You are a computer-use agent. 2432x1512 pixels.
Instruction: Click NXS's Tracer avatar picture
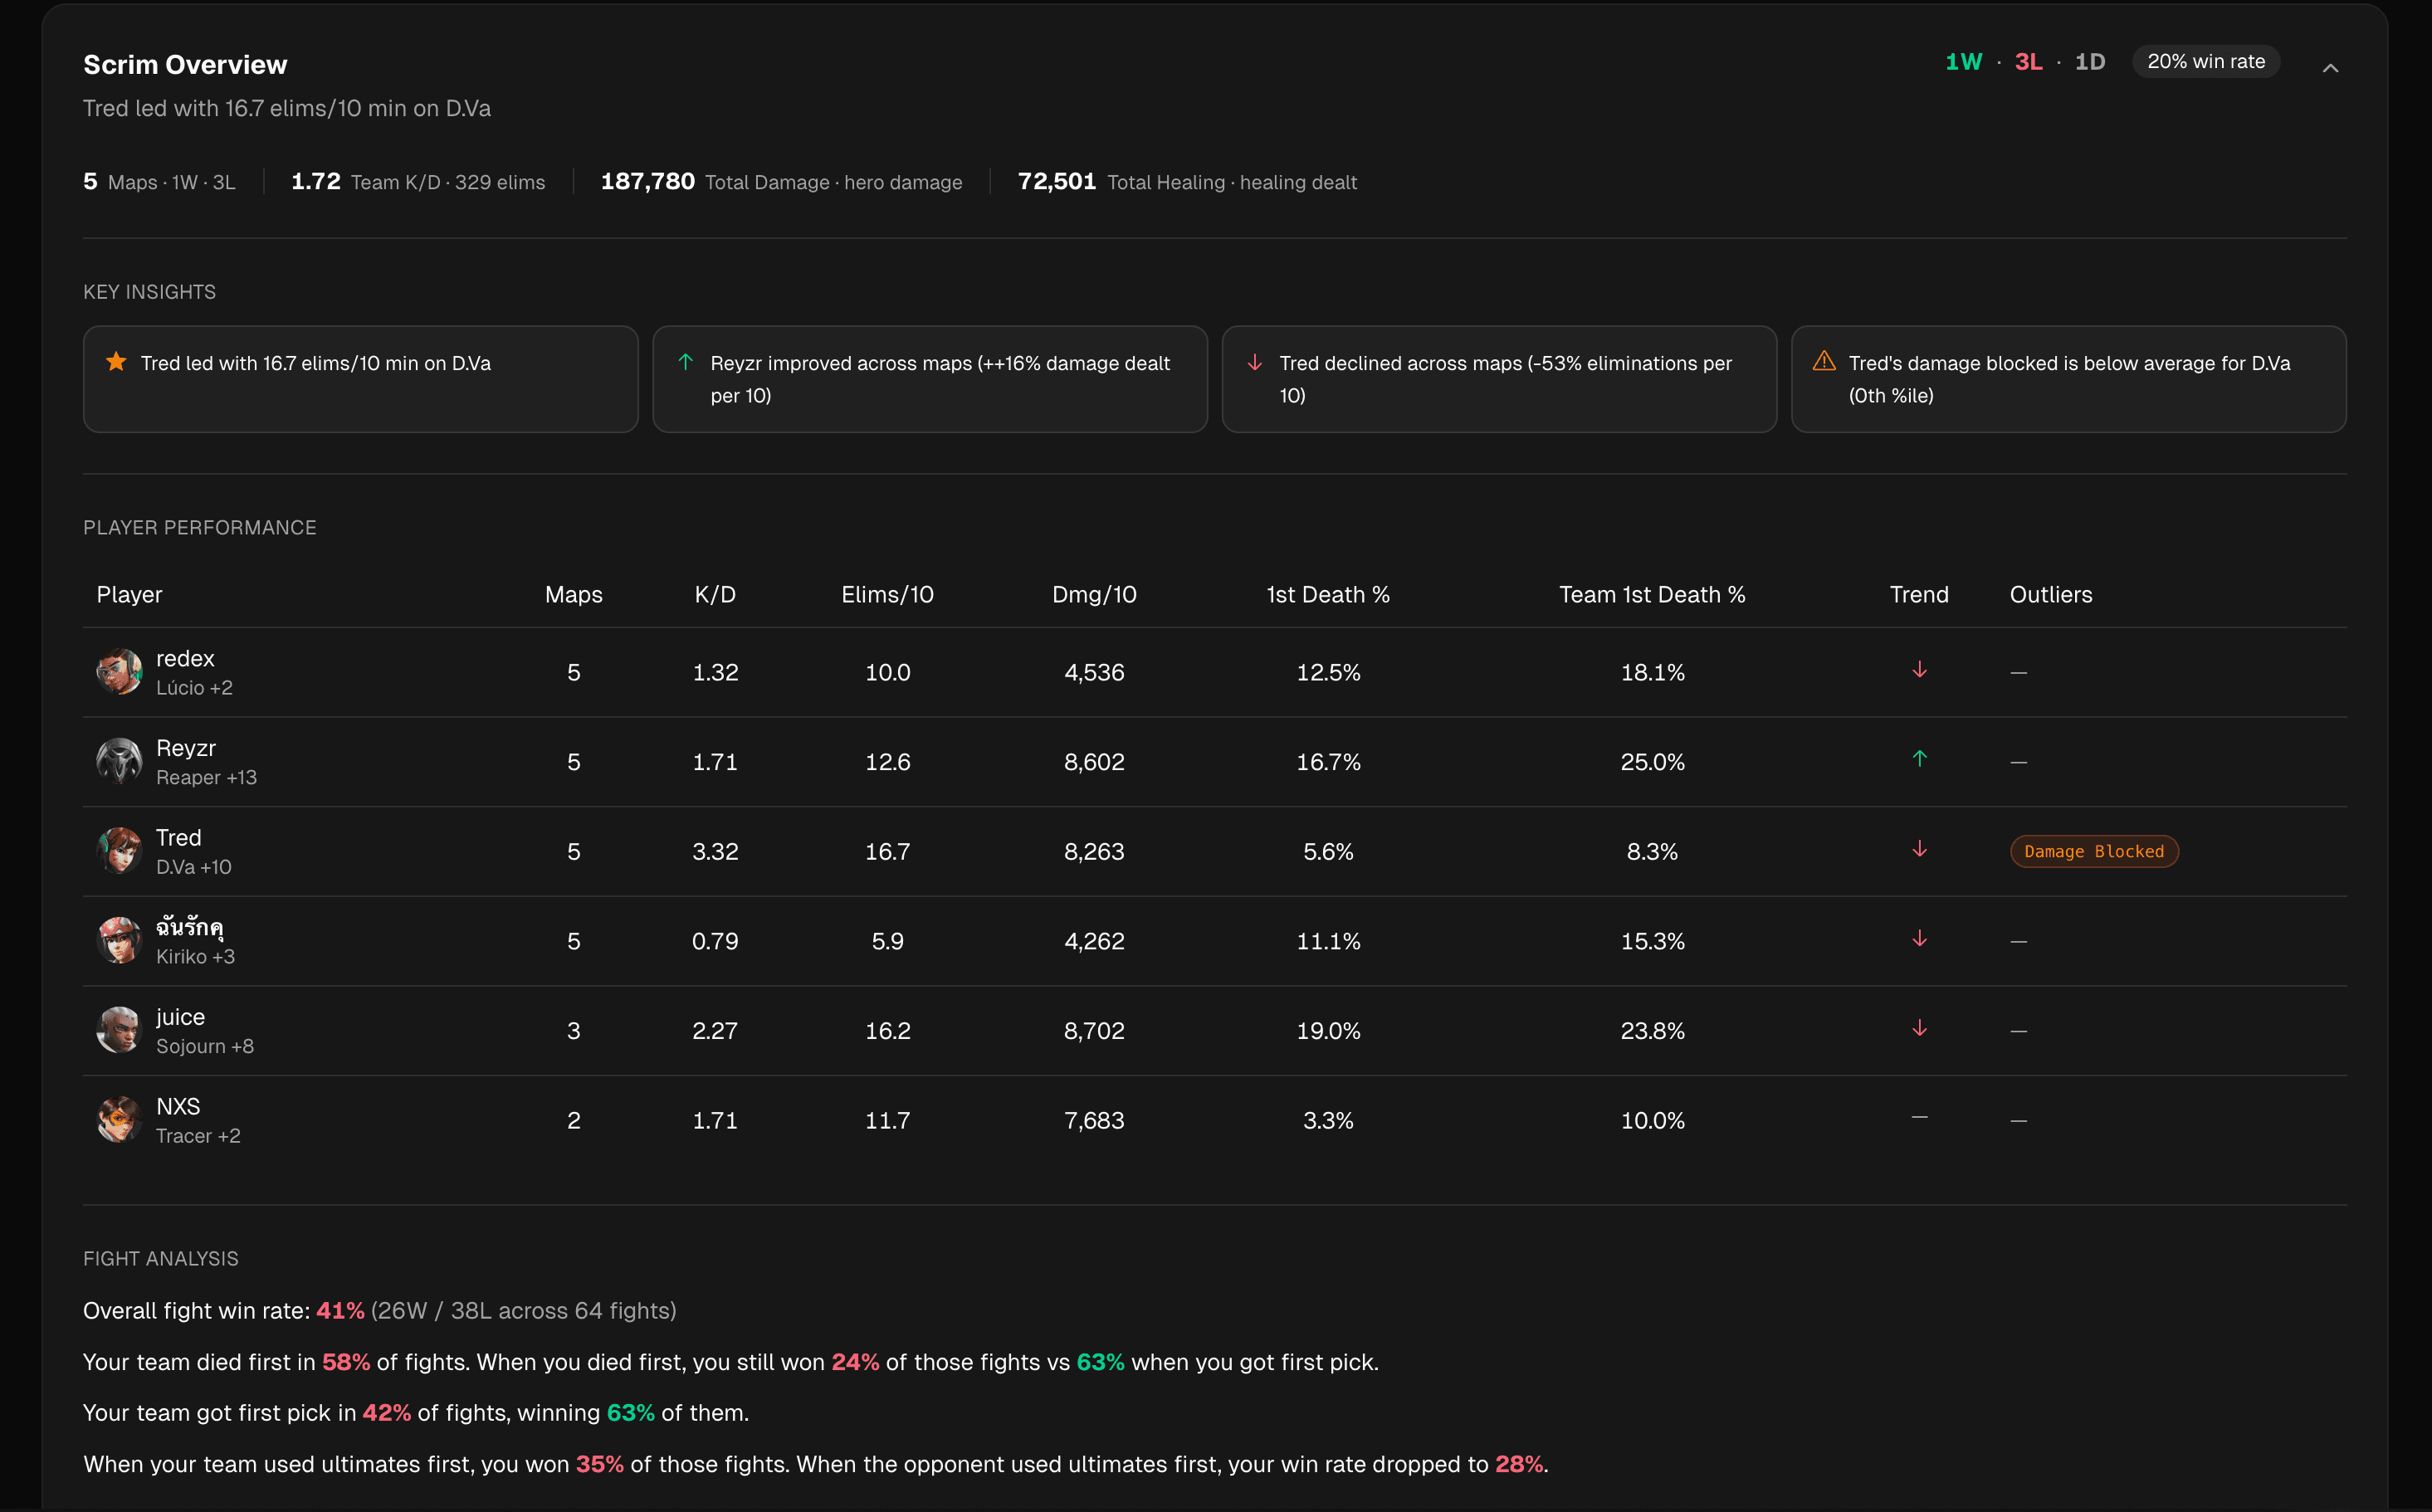point(119,1119)
